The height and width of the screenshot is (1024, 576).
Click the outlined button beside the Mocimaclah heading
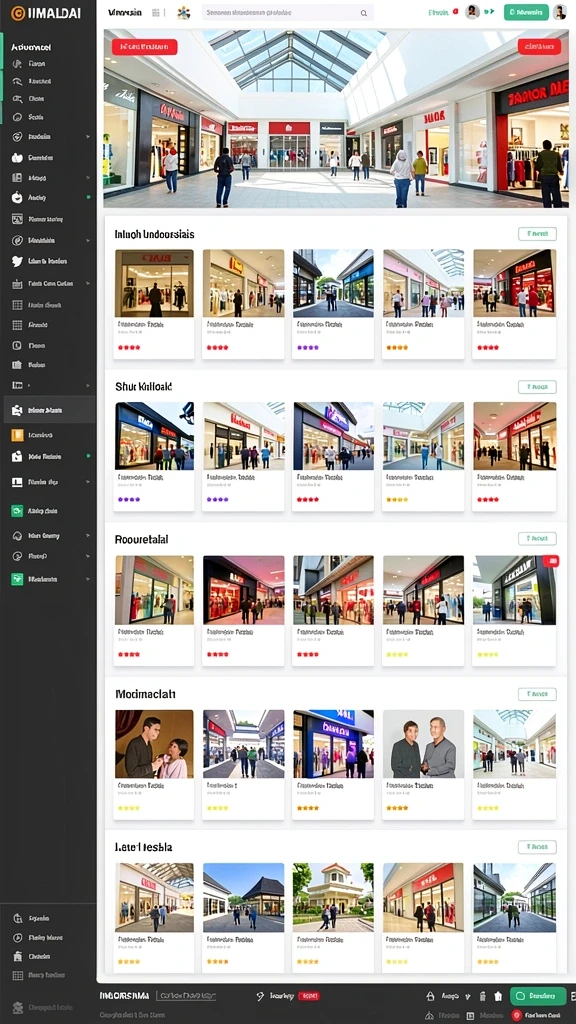tap(537, 694)
